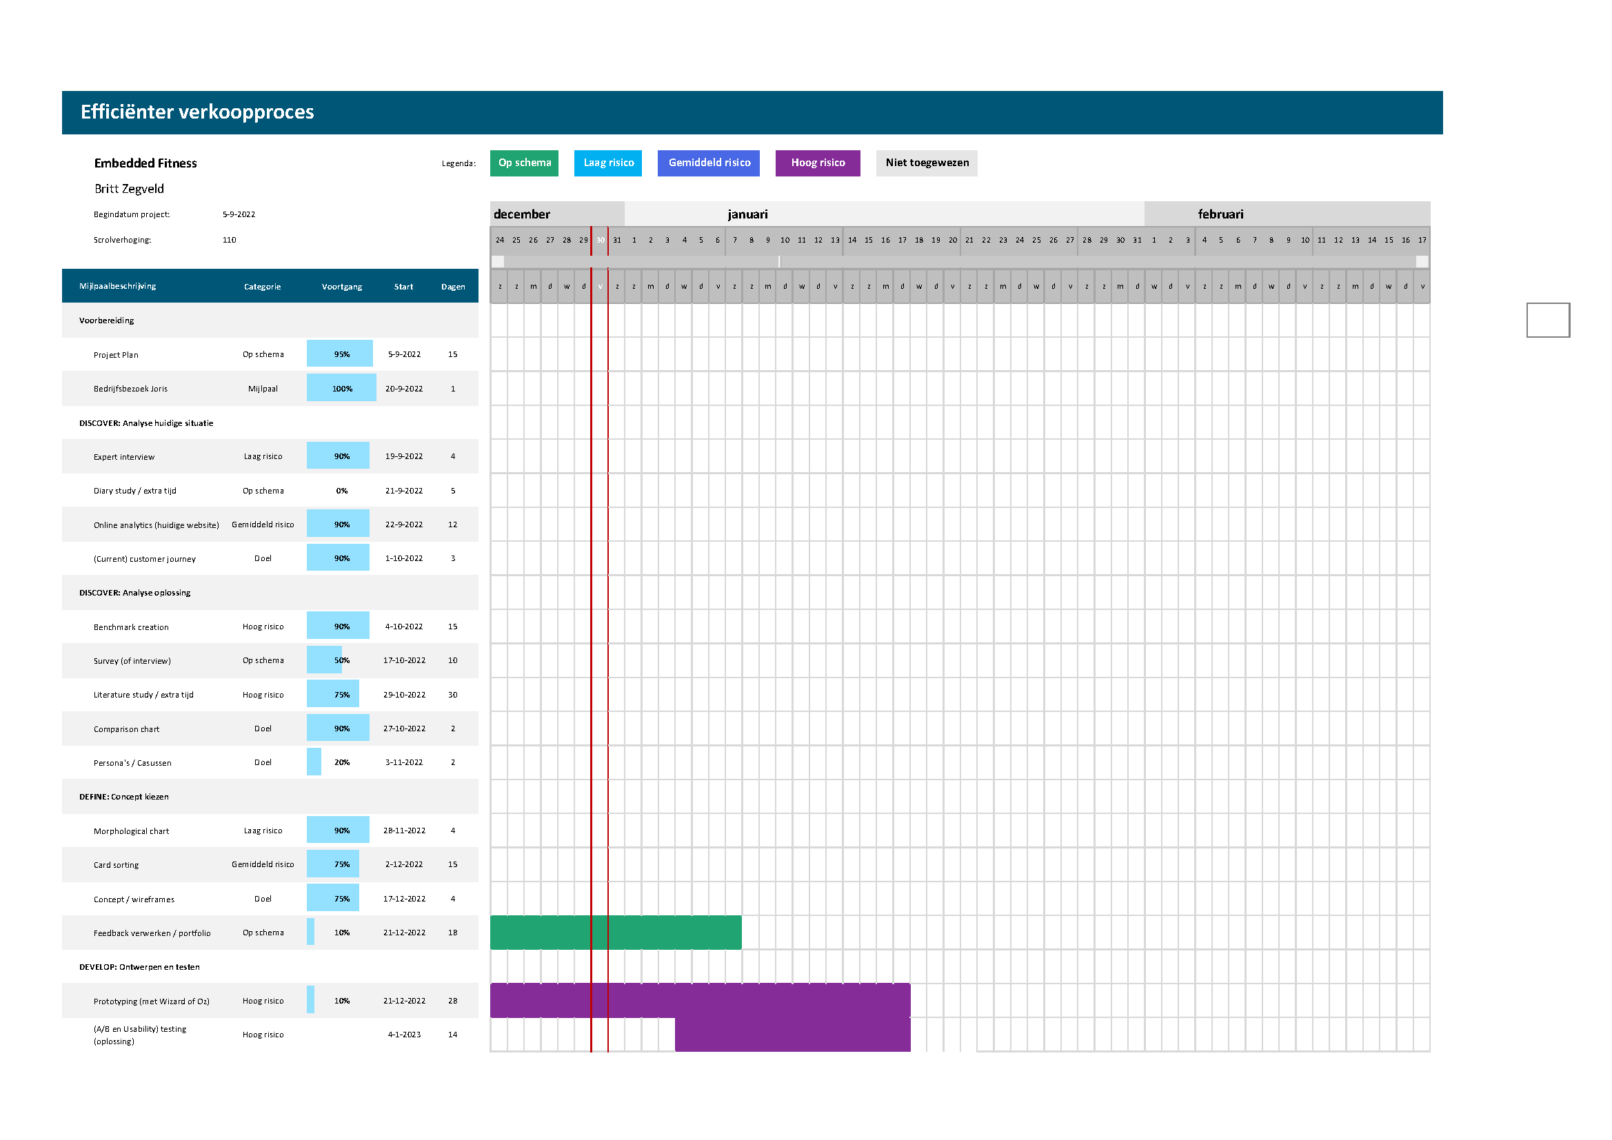Select the 'Voortgang' column header
The height and width of the screenshot is (1140, 1612).
click(342, 287)
